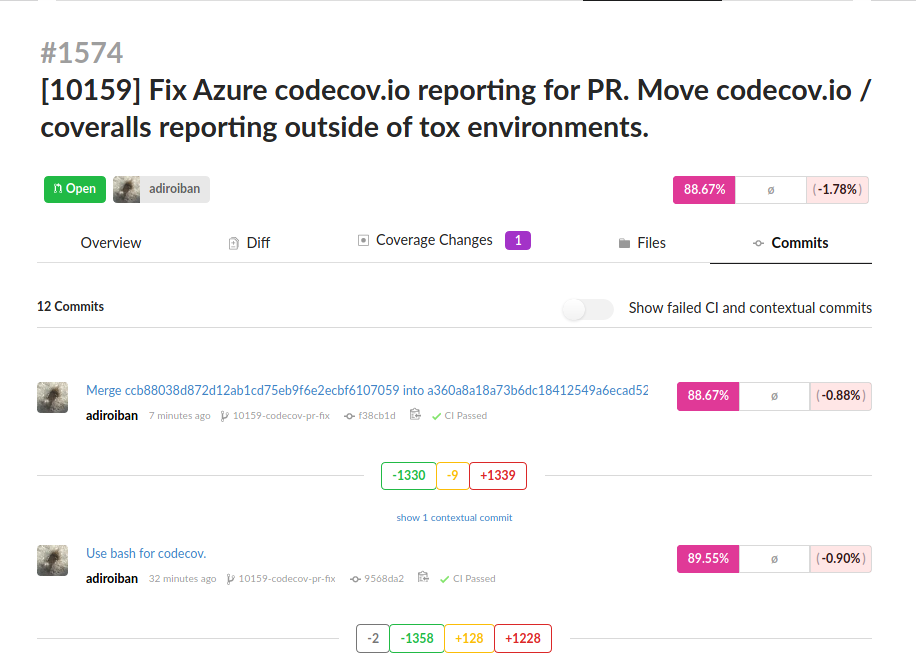The width and height of the screenshot is (916, 667).
Task: Open the Use bash for codecov commit
Action: pos(146,553)
